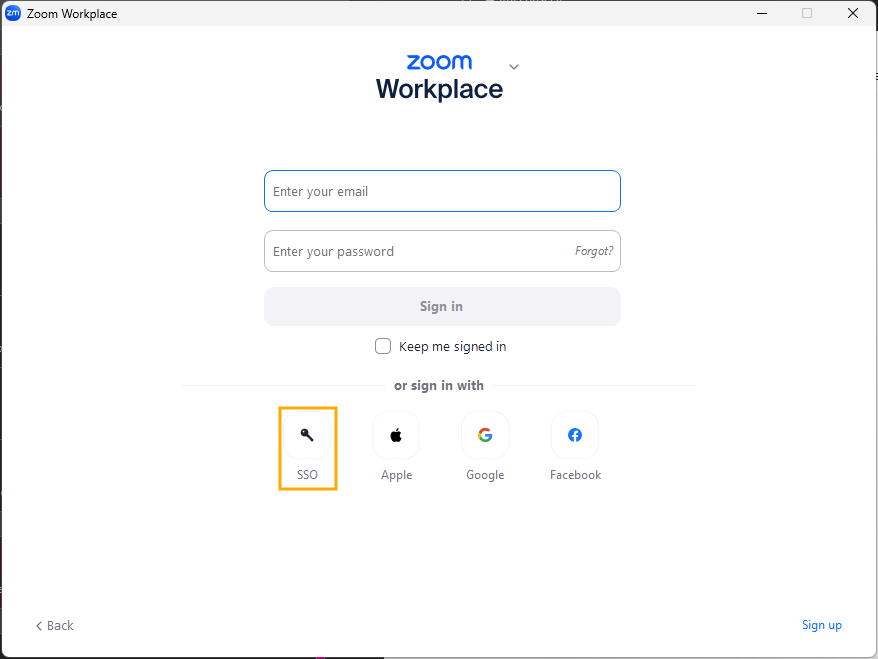Click the Zoom app icon in title bar
The width and height of the screenshot is (878, 659).
click(x=13, y=13)
